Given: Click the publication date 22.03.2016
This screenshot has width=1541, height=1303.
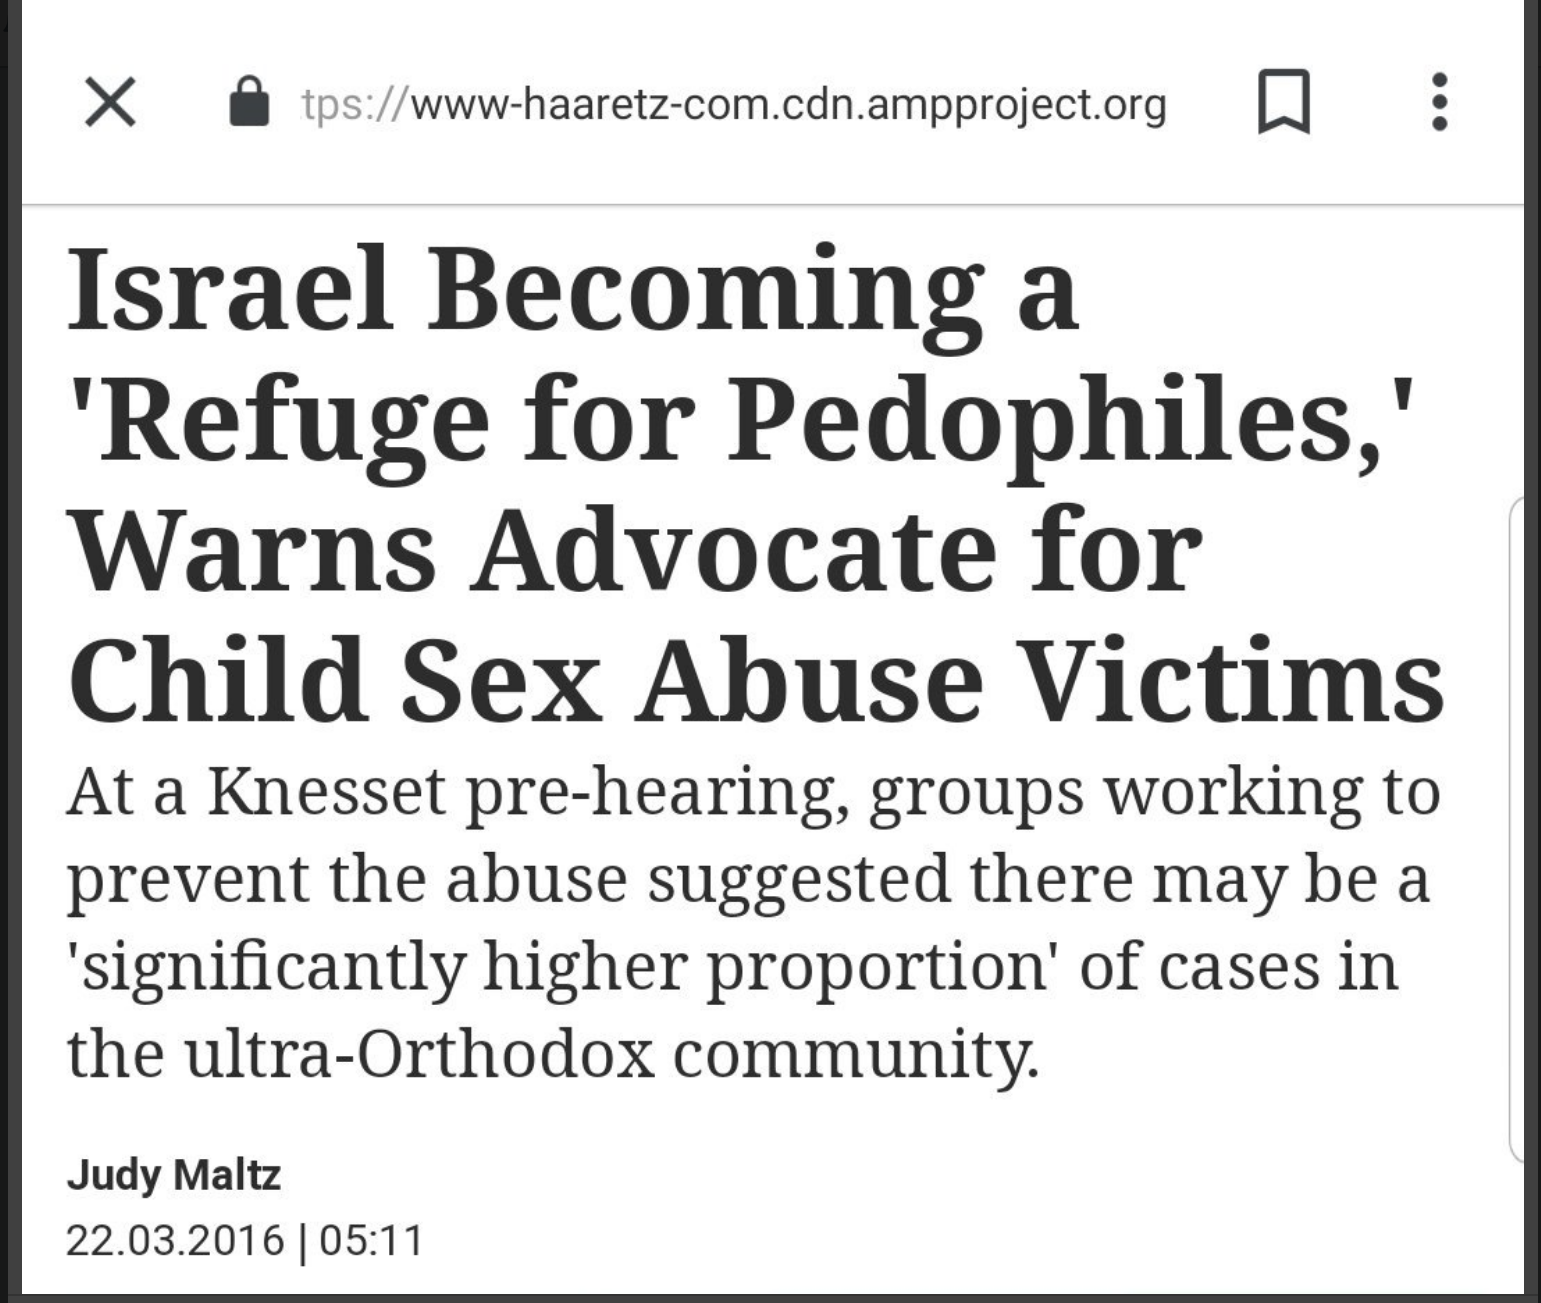Looking at the screenshot, I should 175,1241.
